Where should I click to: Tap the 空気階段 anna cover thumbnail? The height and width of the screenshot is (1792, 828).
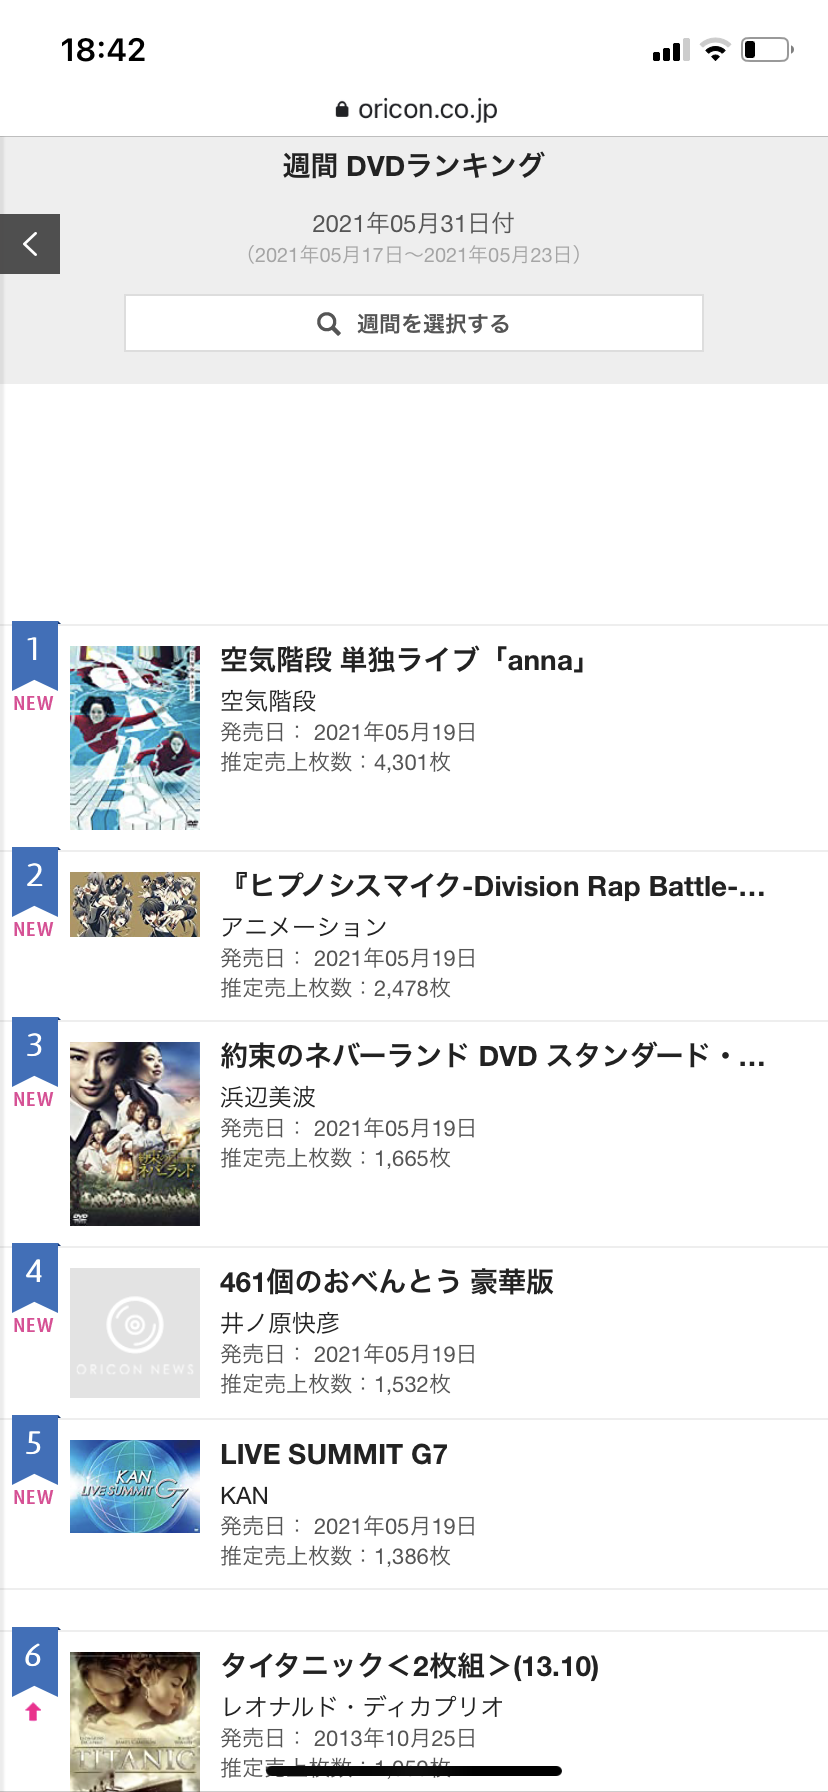[135, 738]
